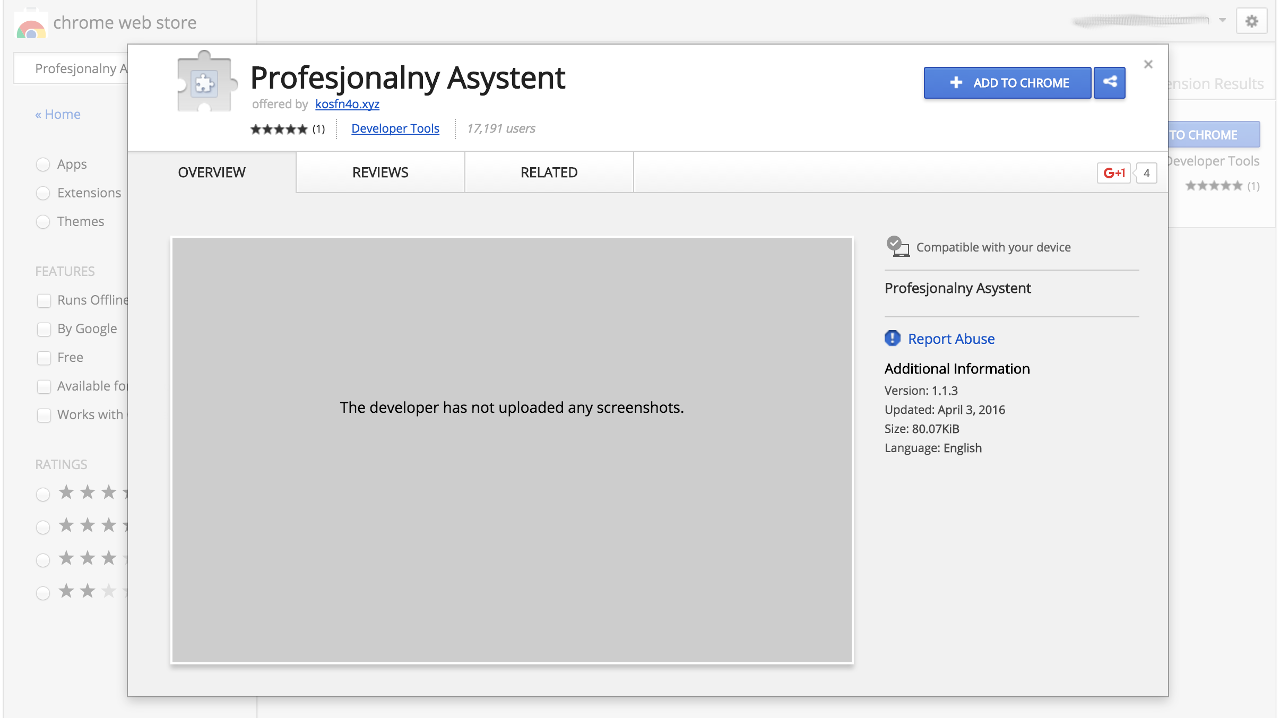The height and width of the screenshot is (718, 1280).
Task: Select the Themes radio button
Action: coord(43,222)
